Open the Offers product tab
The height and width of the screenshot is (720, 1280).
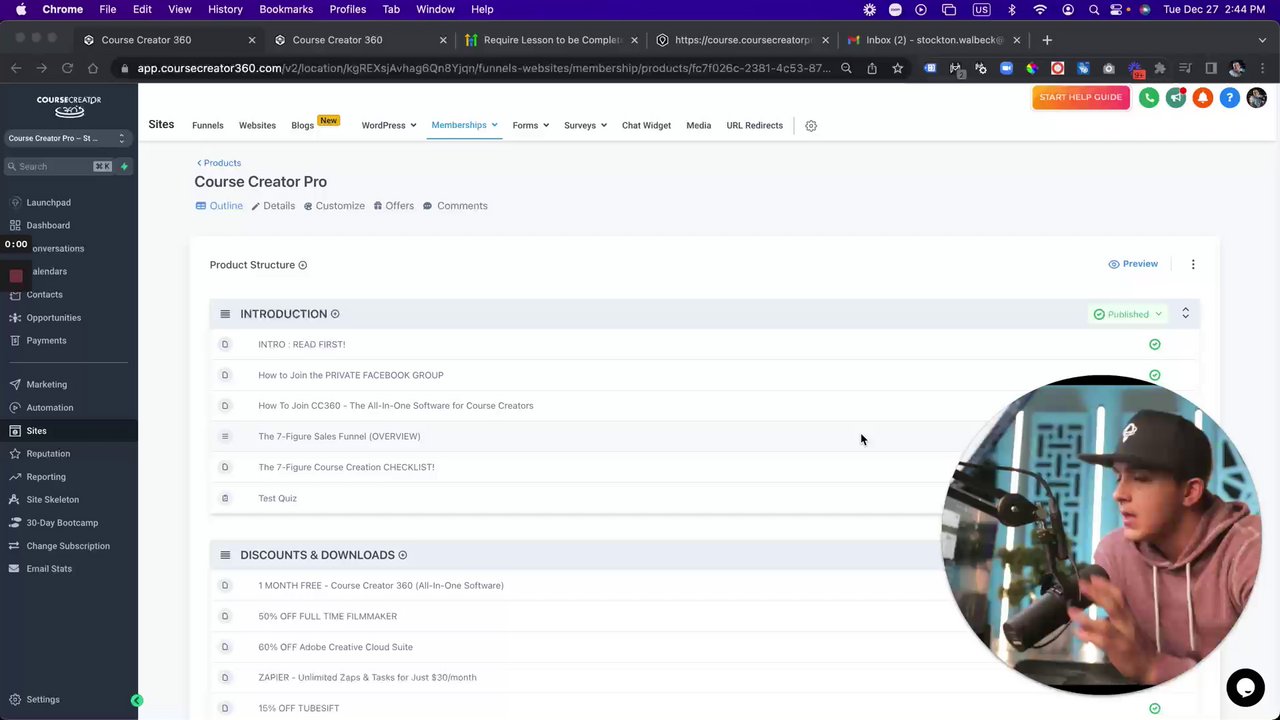(393, 206)
